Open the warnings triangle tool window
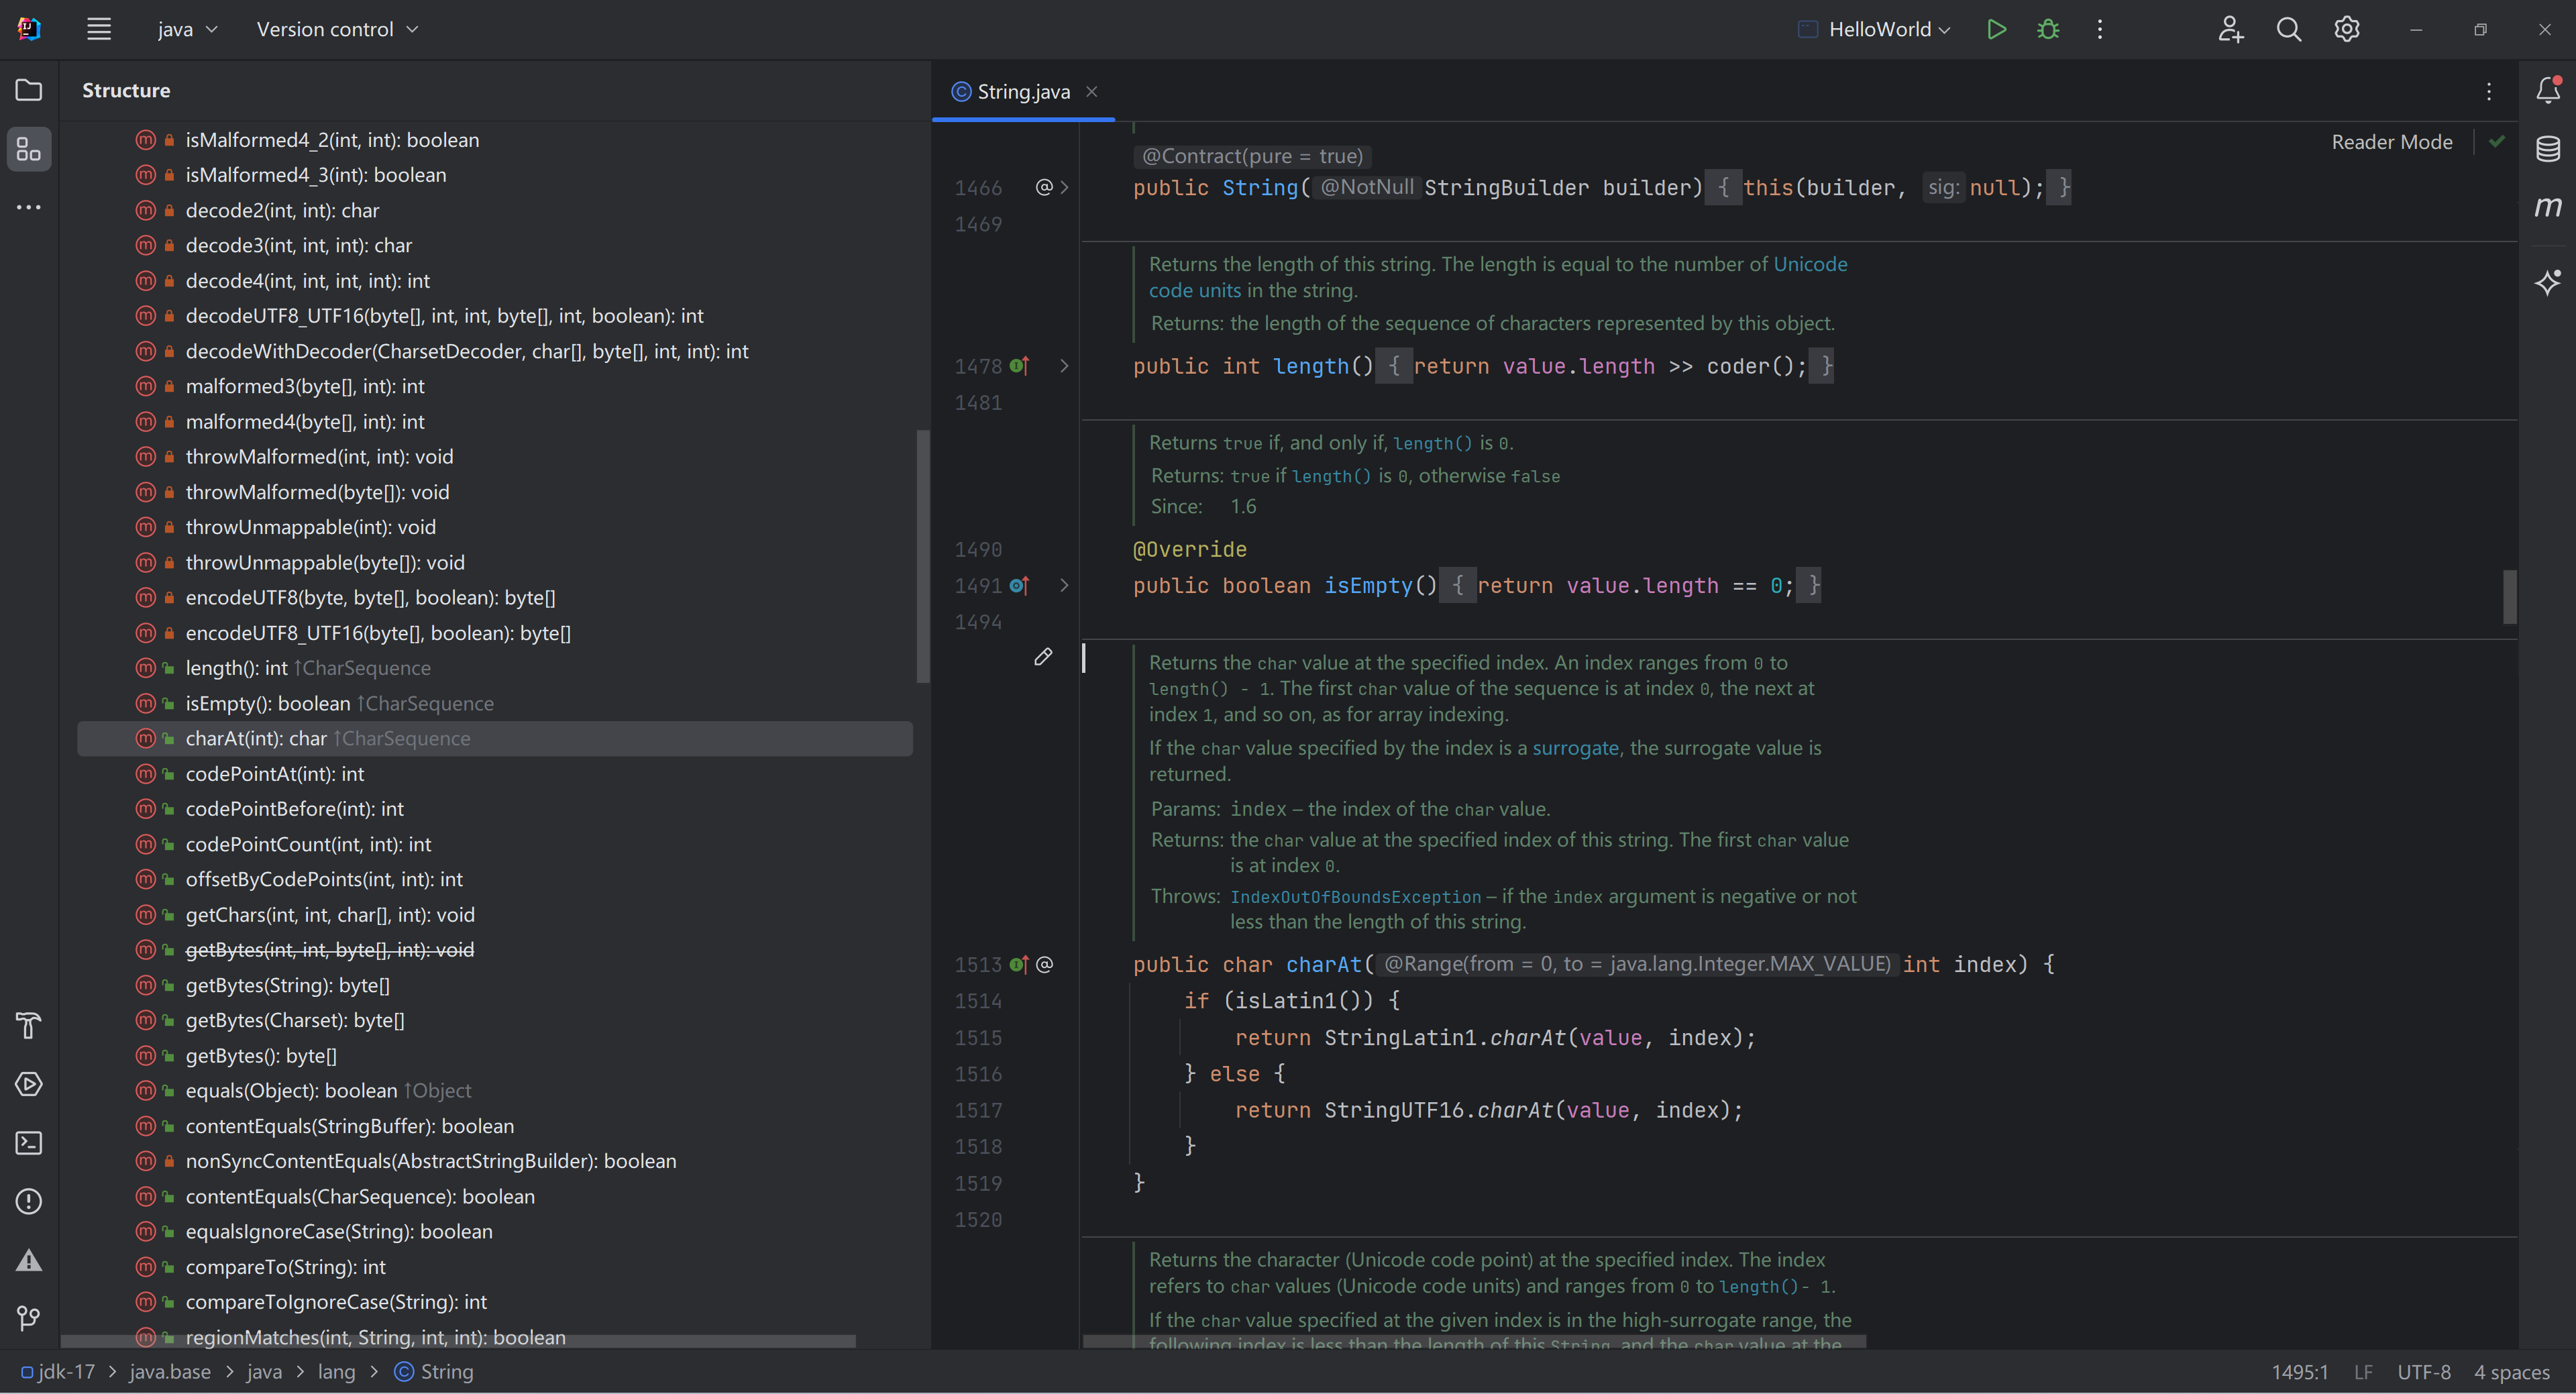 (29, 1260)
